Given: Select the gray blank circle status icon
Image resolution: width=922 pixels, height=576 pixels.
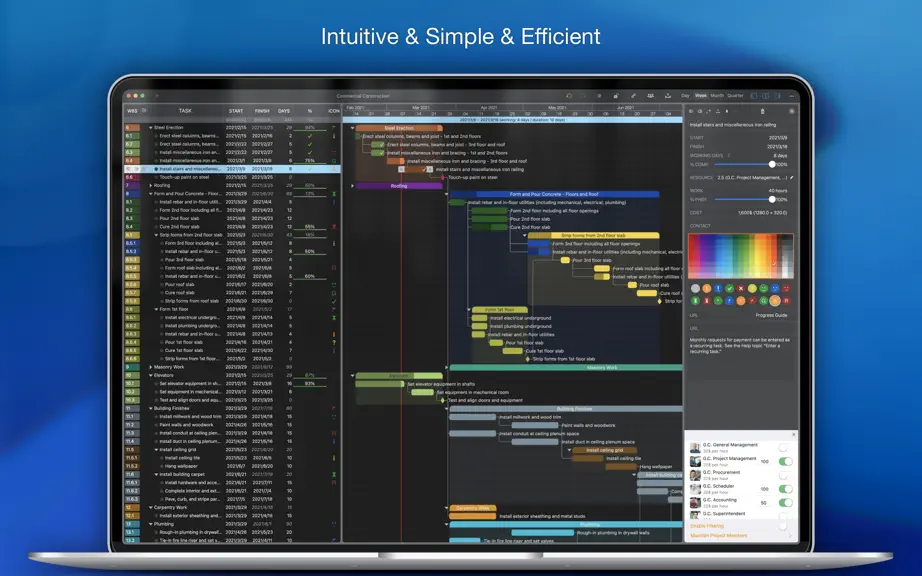Looking at the screenshot, I should pos(696,289).
